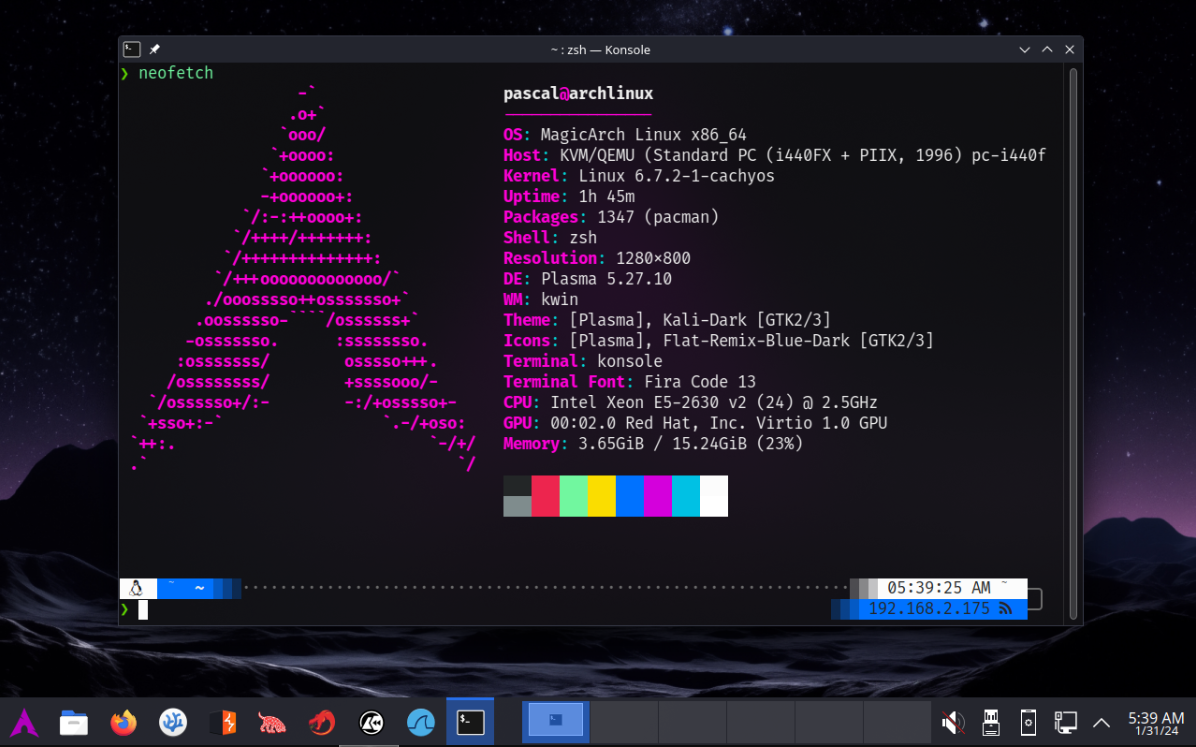Switch to the second virtual desktop in pager

(x=624, y=722)
